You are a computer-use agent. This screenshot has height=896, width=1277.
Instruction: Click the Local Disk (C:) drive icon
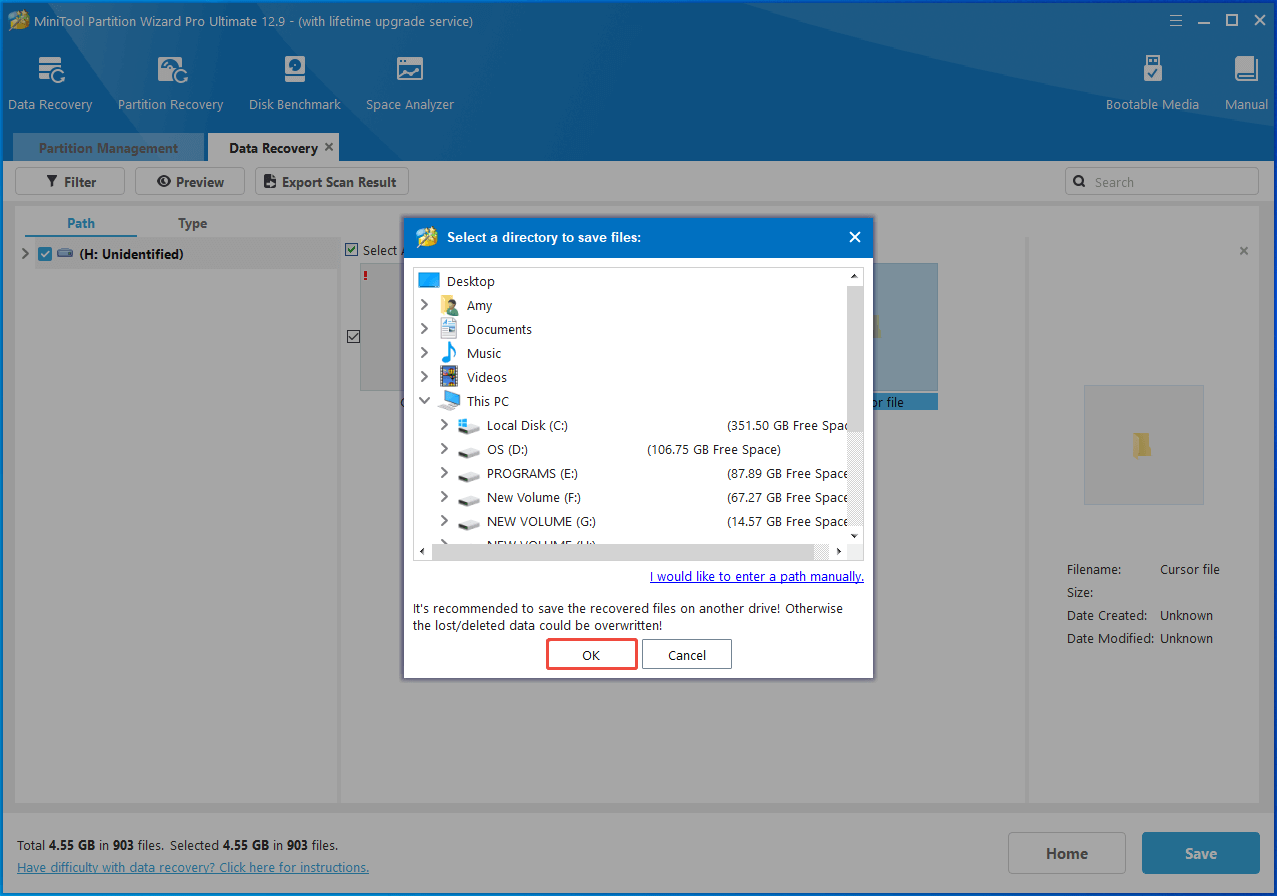pos(470,425)
